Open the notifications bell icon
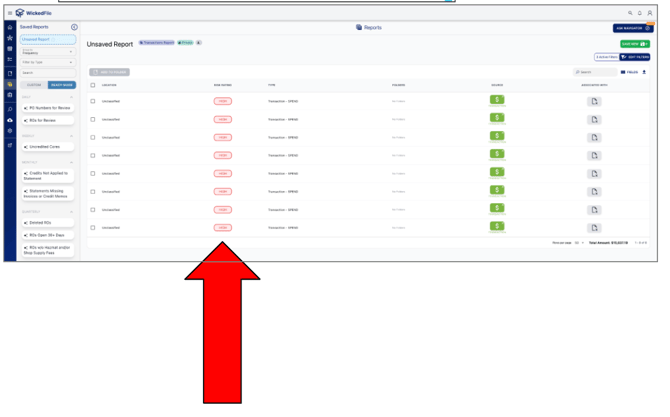Screen dimensions: 670x417 640,13
